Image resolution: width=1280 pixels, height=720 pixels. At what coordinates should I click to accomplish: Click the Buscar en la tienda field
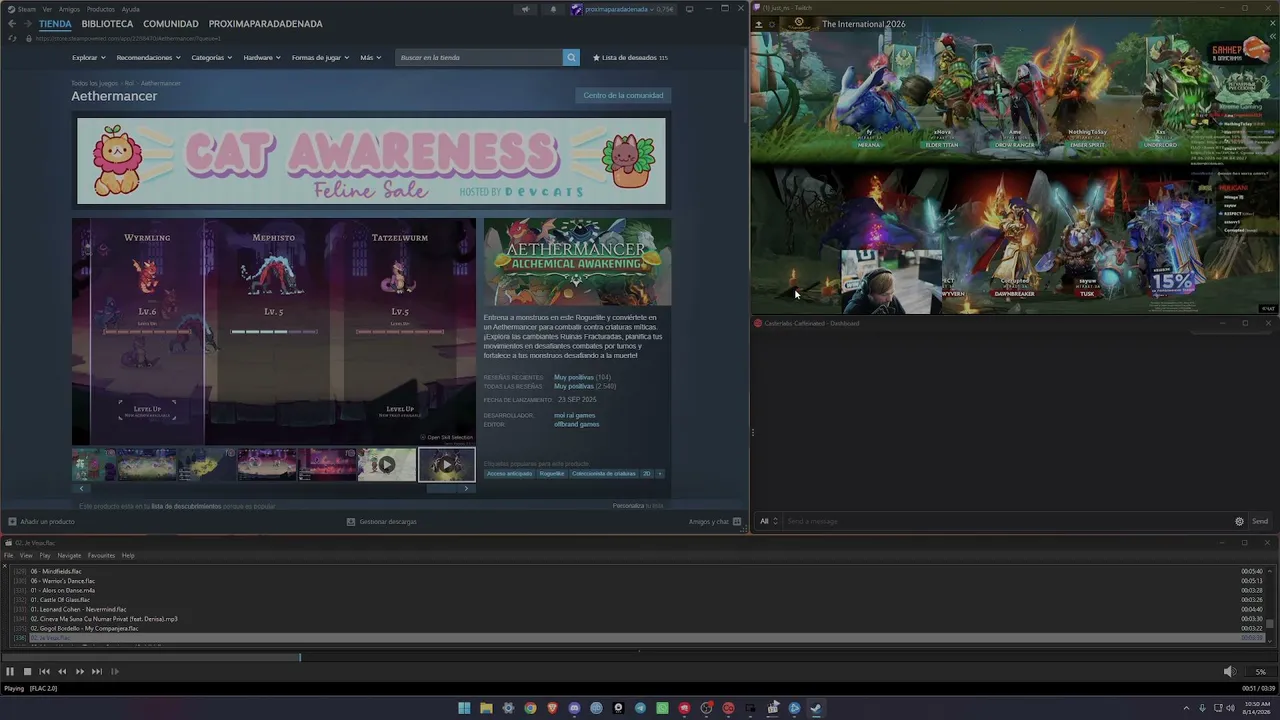(479, 58)
